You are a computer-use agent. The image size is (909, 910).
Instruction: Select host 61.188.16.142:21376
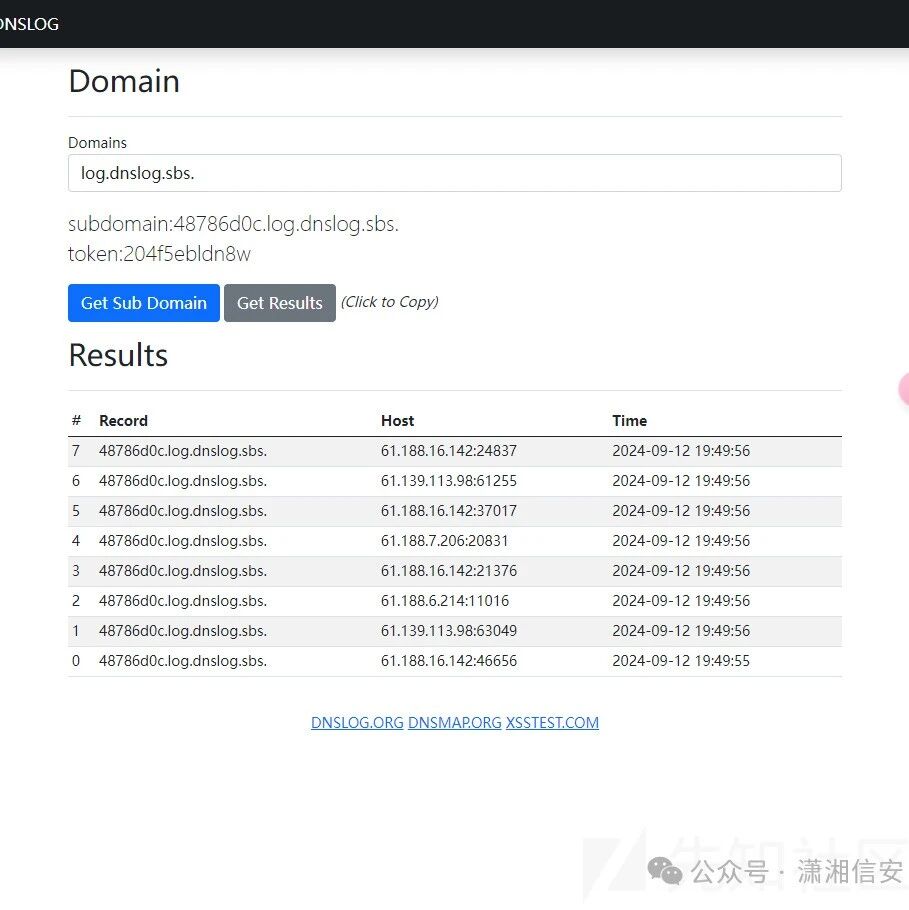(449, 571)
